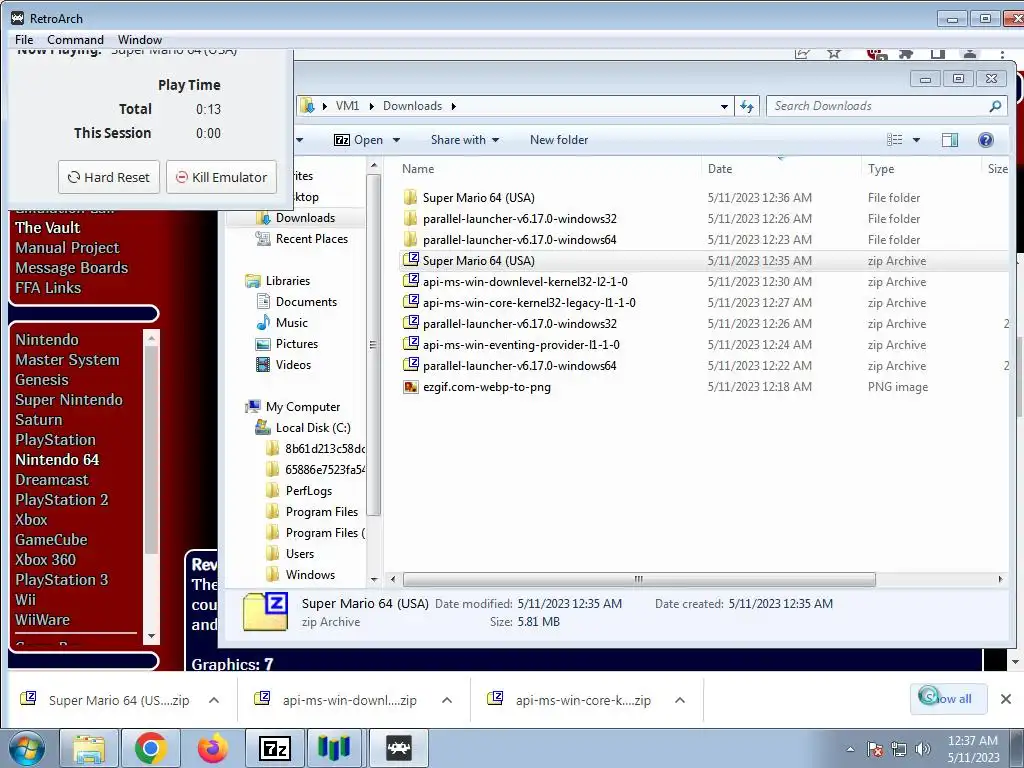This screenshot has height=768, width=1024.
Task: Click the Hard Reset button
Action: (109, 177)
